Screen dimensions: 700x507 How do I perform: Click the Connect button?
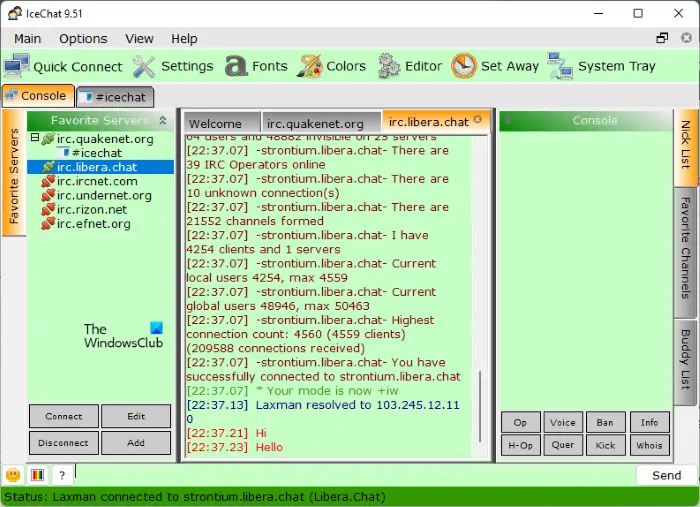point(64,416)
